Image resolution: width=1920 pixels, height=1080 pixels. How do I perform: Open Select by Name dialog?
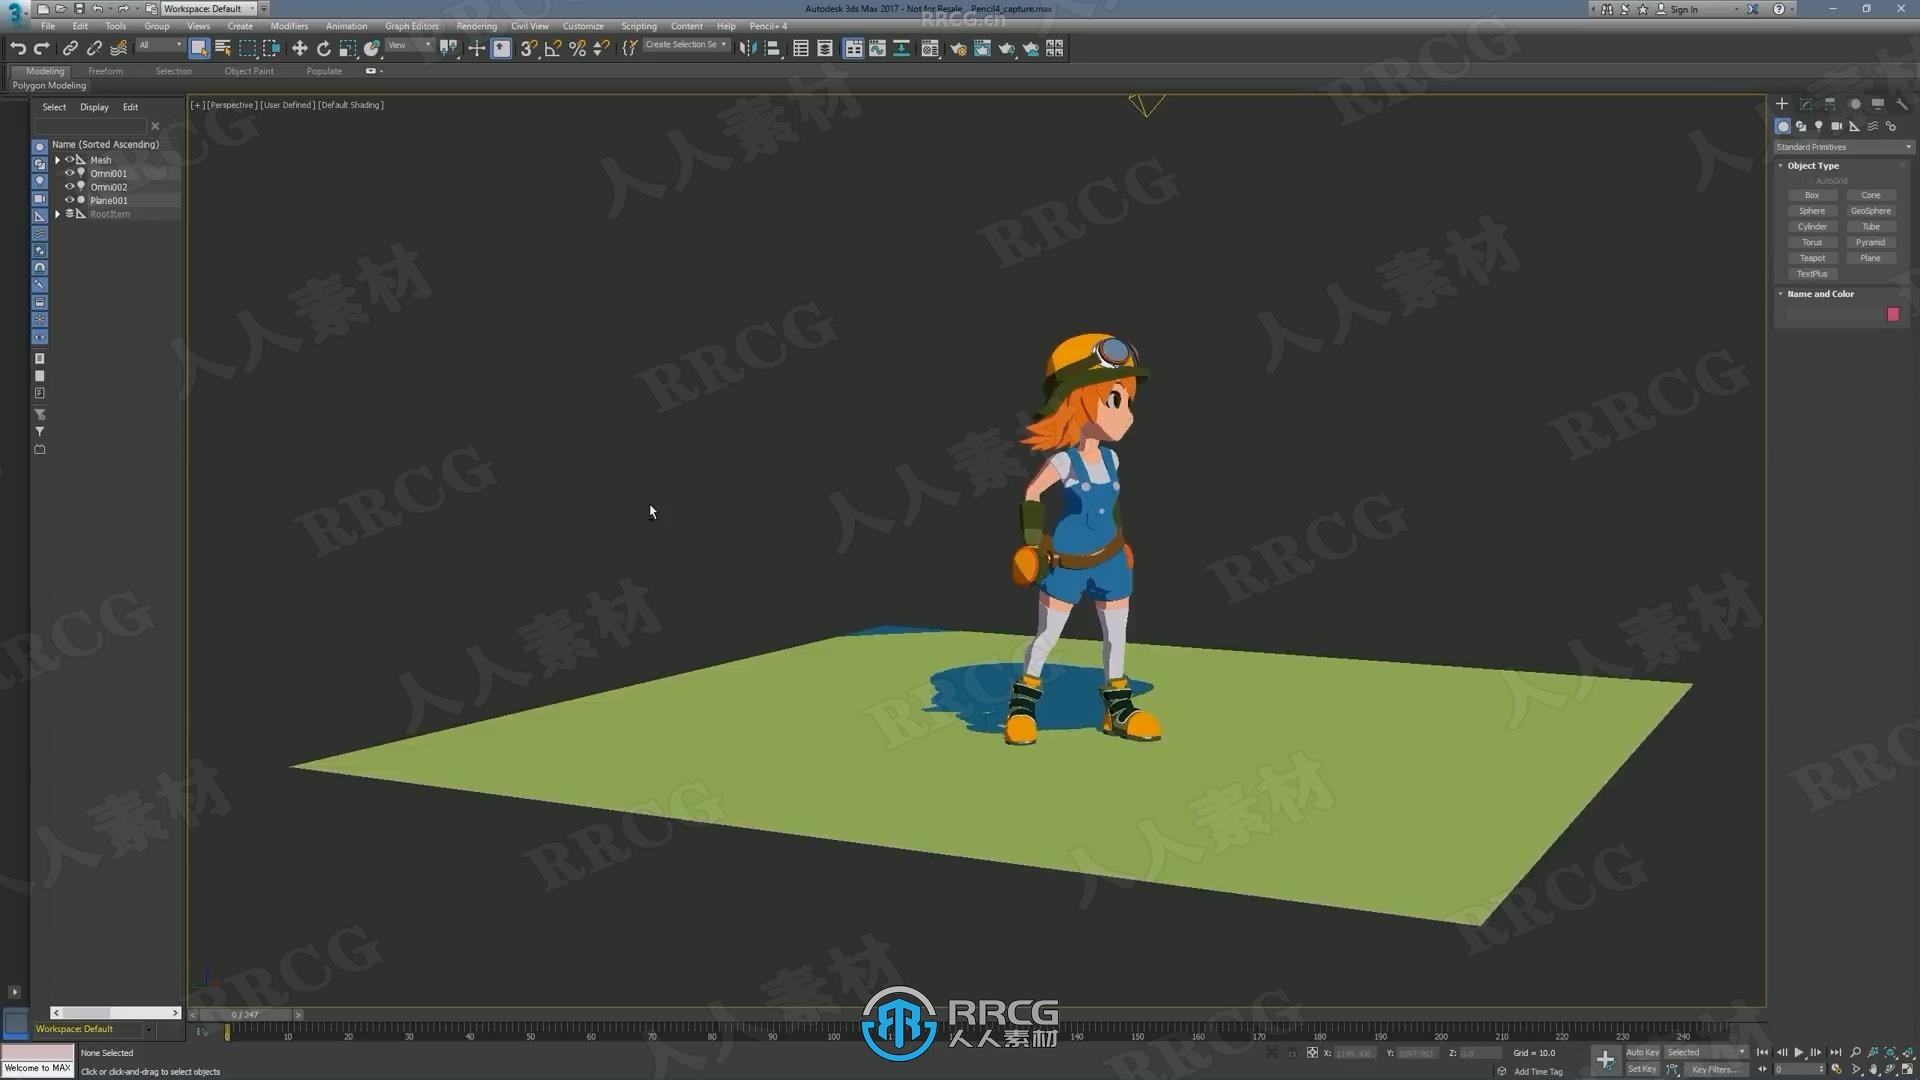click(223, 48)
